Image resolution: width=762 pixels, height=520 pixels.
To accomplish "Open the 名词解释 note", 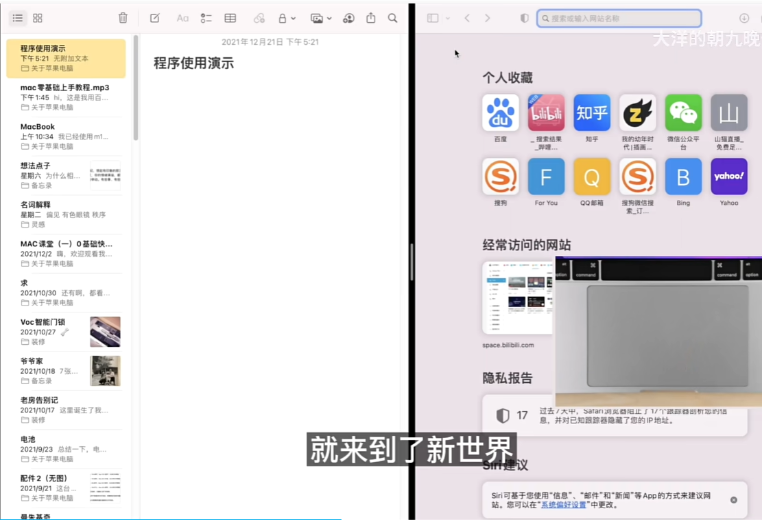I will pos(66,214).
